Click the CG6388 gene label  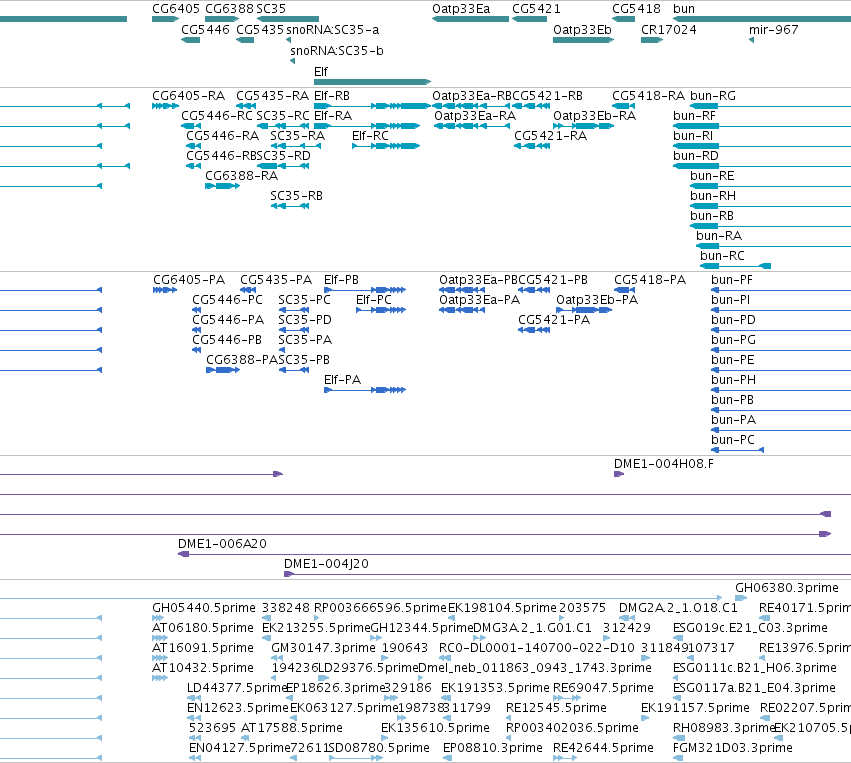[x=229, y=9]
